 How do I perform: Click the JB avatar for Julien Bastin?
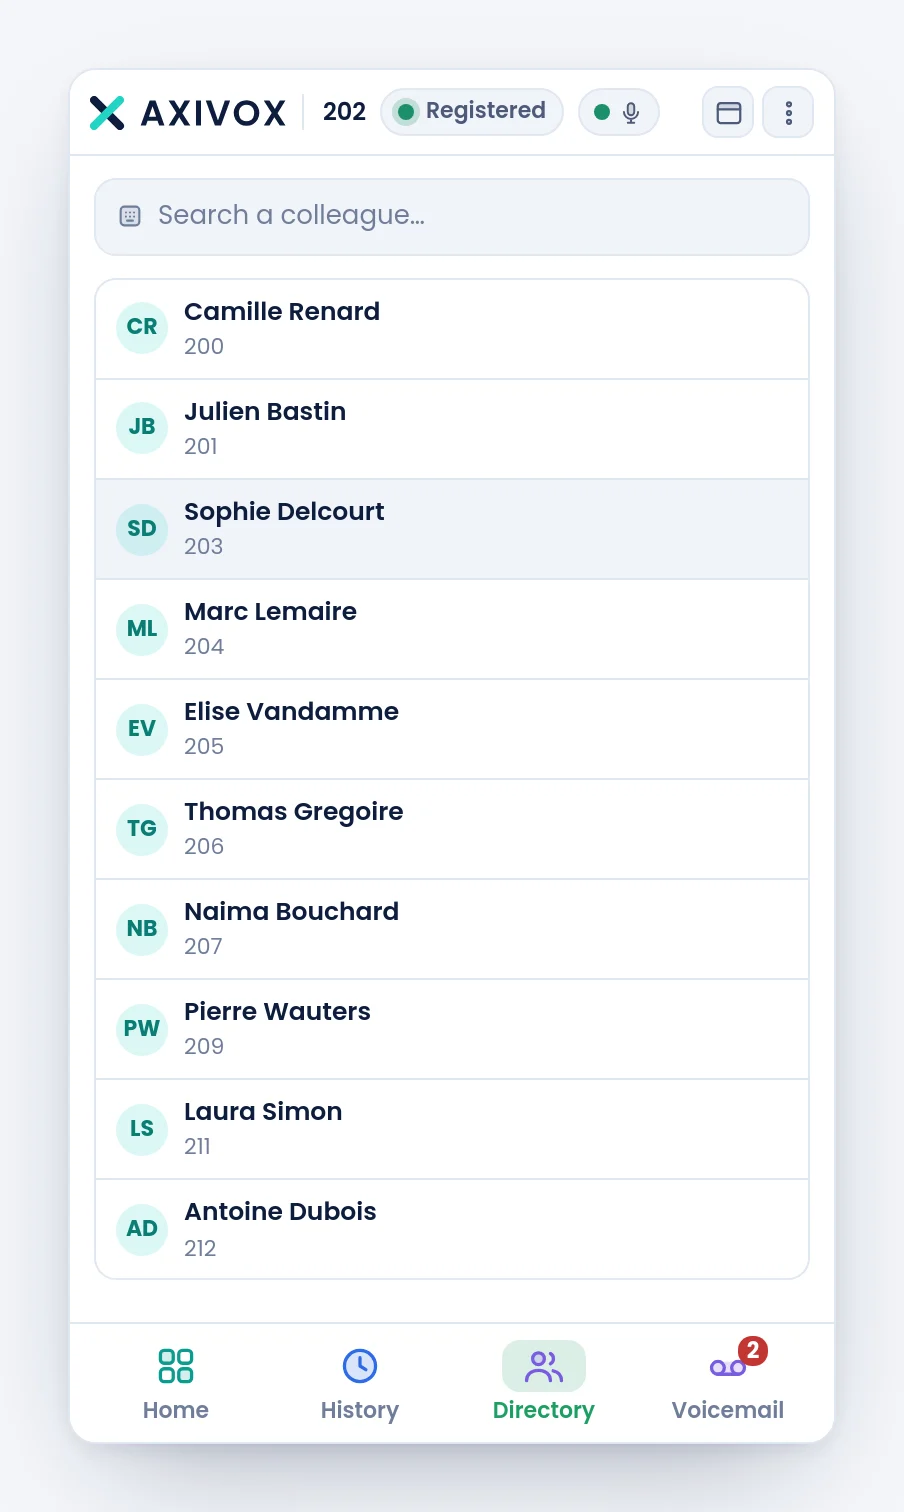(x=142, y=428)
